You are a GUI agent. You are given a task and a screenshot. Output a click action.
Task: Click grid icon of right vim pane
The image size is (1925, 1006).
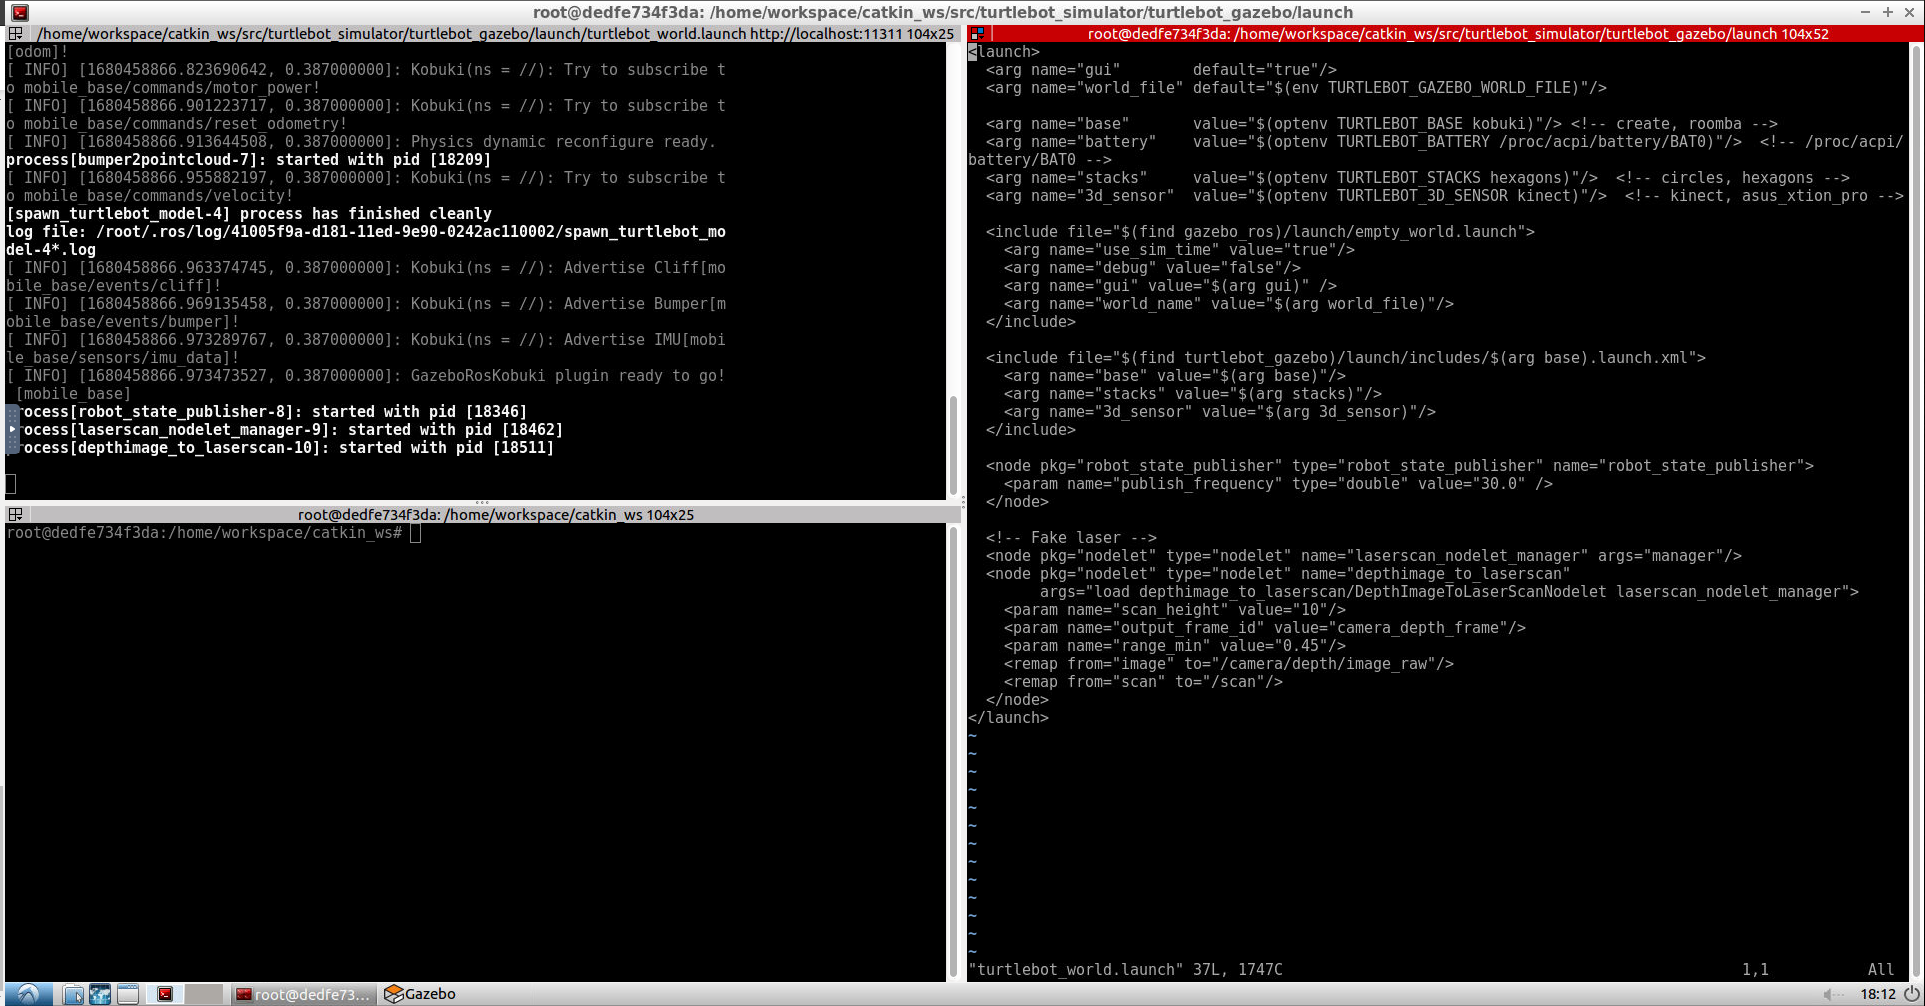[977, 33]
